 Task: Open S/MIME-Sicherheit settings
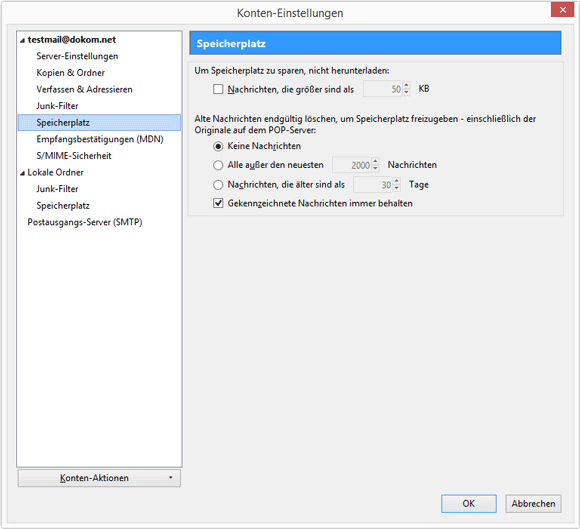(74, 156)
